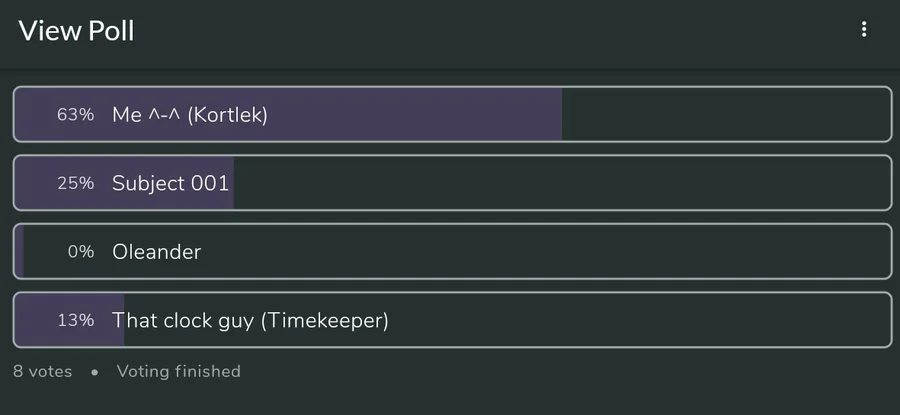Select the Subject 001 poll option label
The height and width of the screenshot is (415, 900).
tap(170, 183)
